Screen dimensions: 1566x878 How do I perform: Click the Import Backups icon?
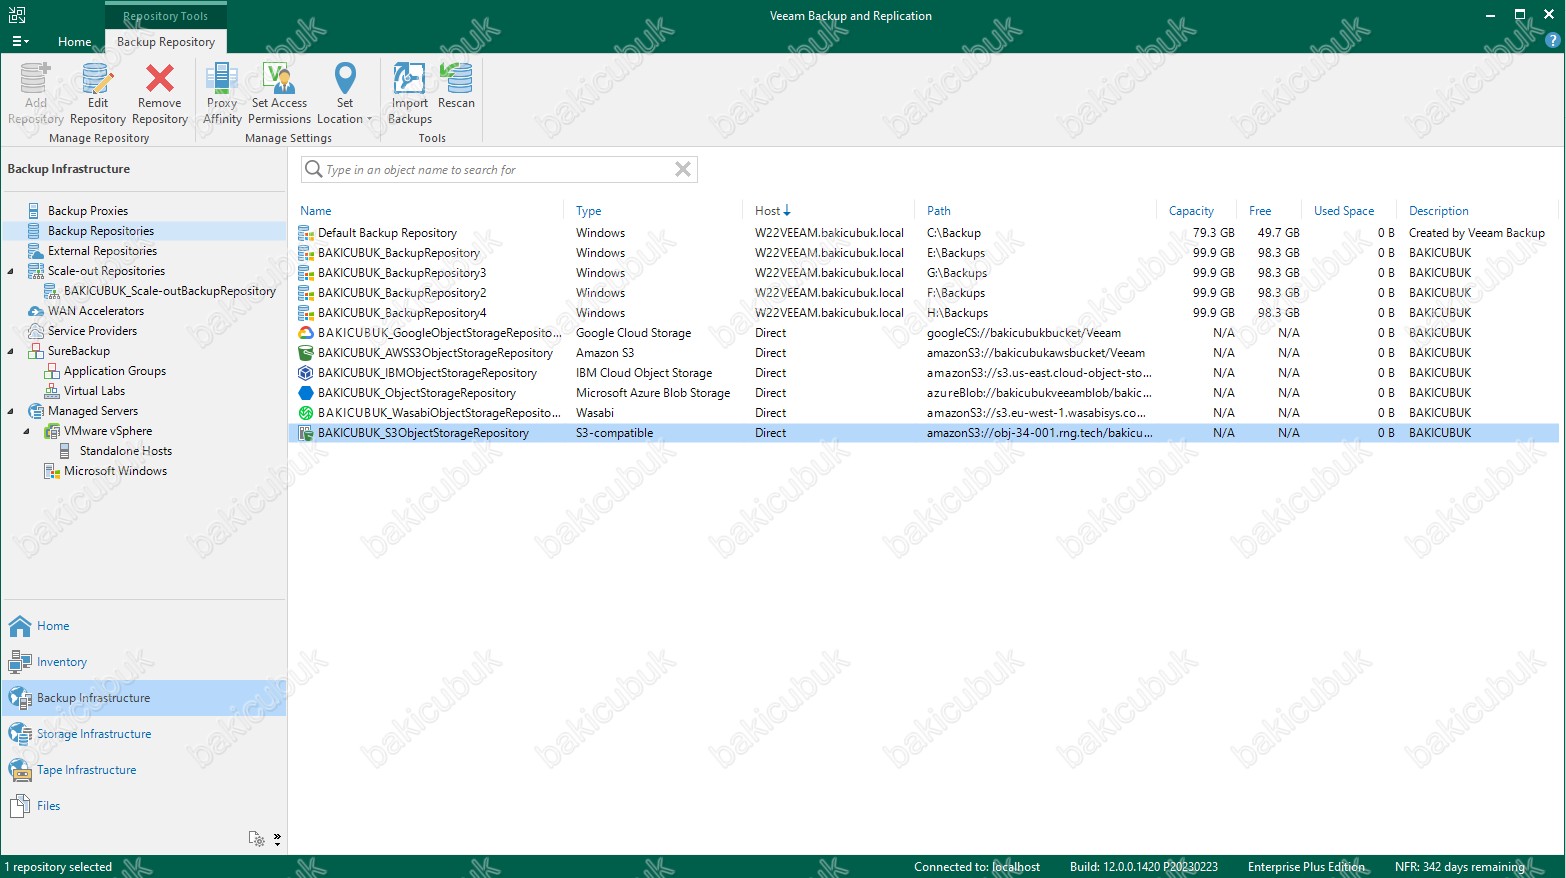click(409, 78)
